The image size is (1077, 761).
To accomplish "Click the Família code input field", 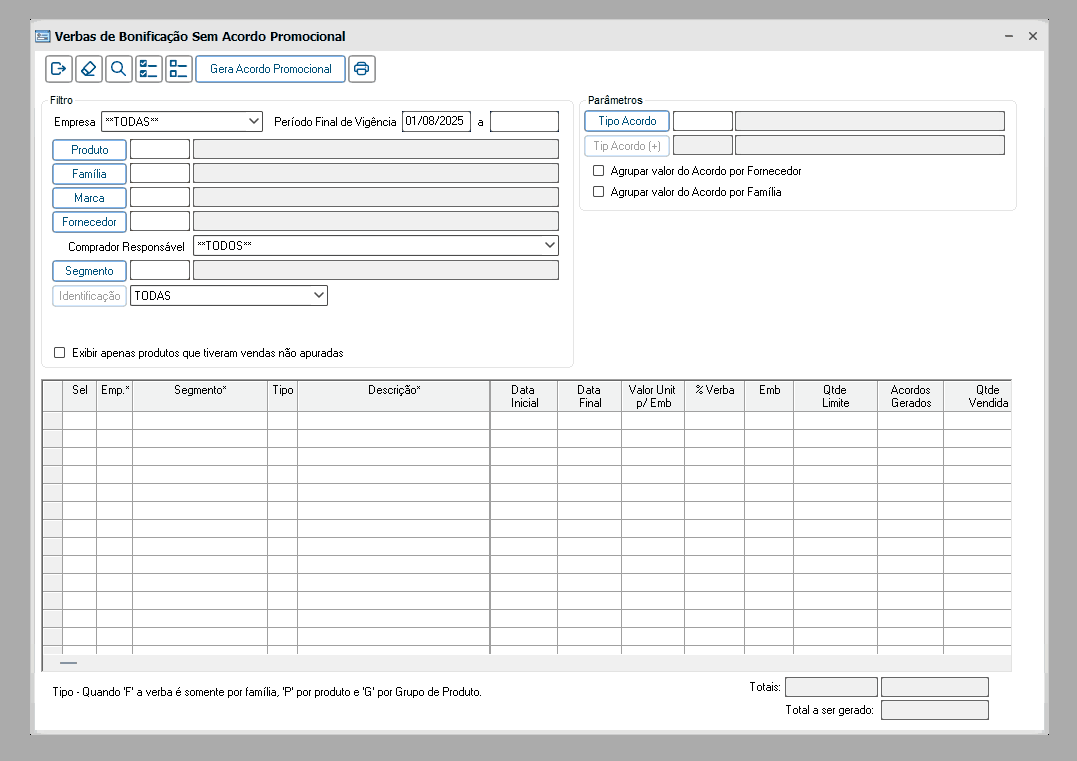I will pyautogui.click(x=160, y=173).
